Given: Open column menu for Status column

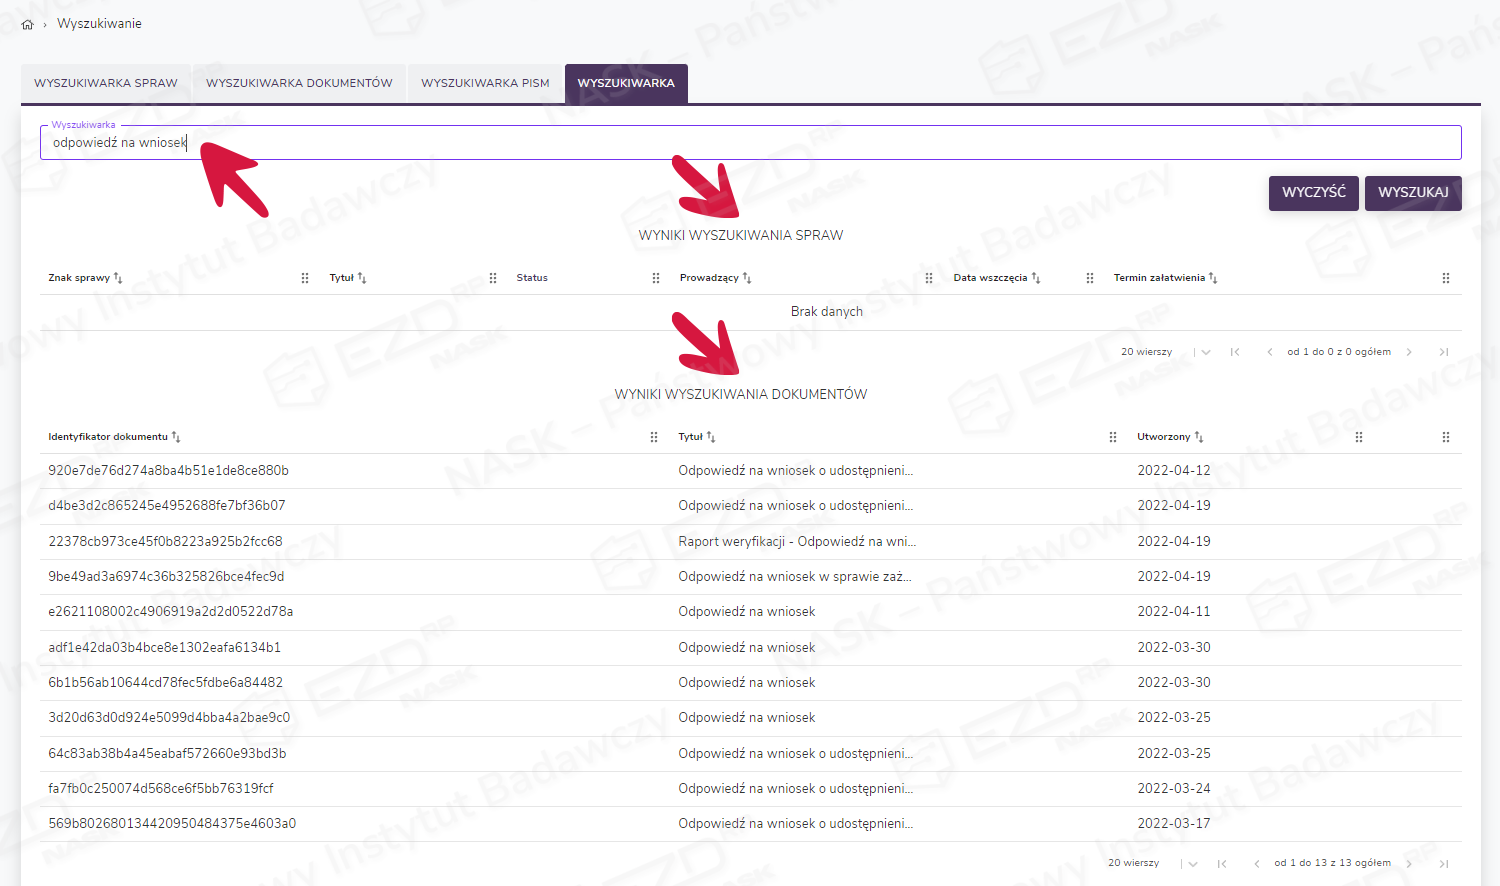Looking at the screenshot, I should click(x=656, y=278).
